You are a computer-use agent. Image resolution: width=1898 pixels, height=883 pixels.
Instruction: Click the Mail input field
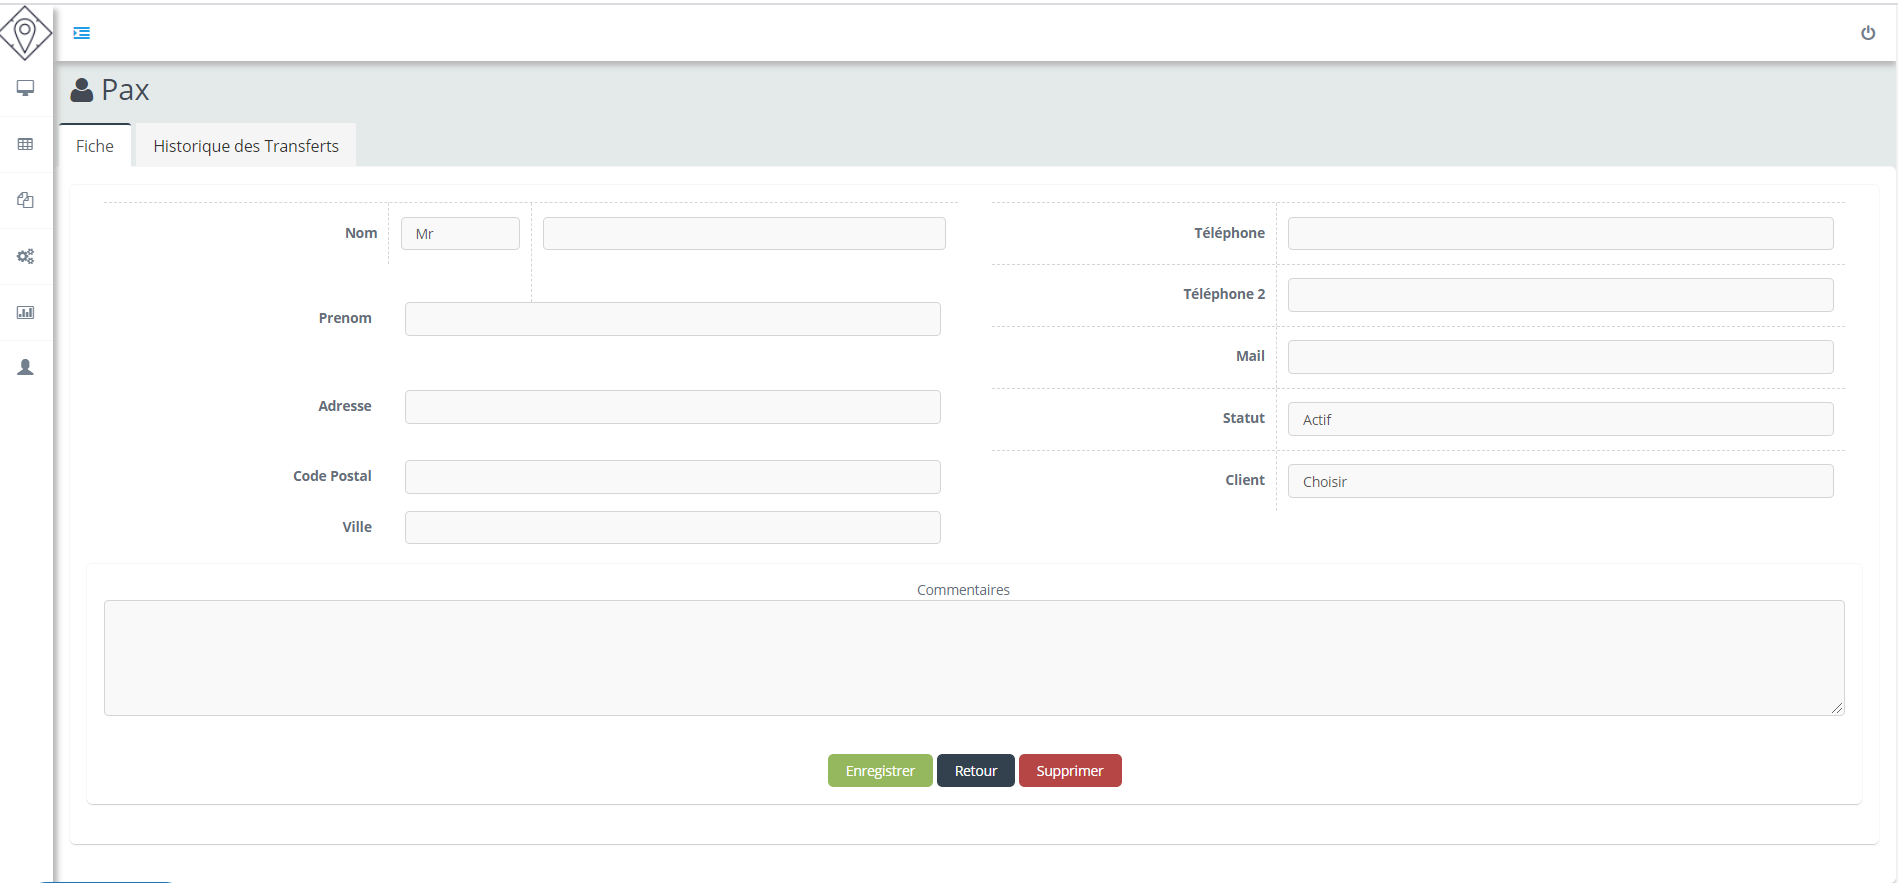pyautogui.click(x=1560, y=357)
